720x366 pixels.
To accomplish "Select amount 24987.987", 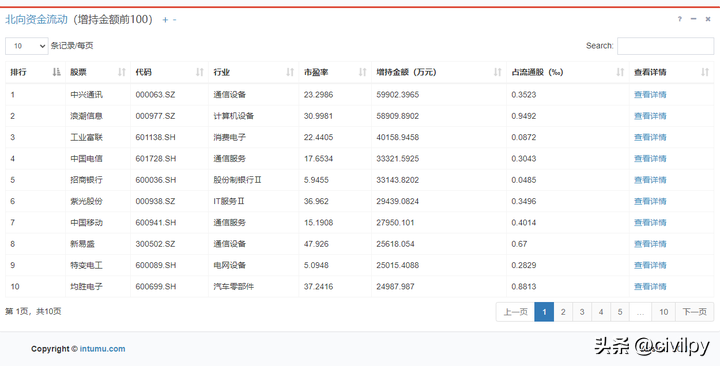I will (395, 287).
